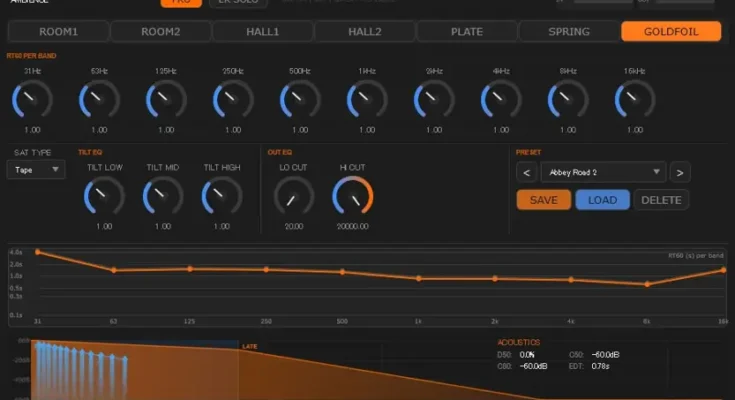Click the 63Hz RT60 knob
This screenshot has width=735, height=400.
(99, 99)
